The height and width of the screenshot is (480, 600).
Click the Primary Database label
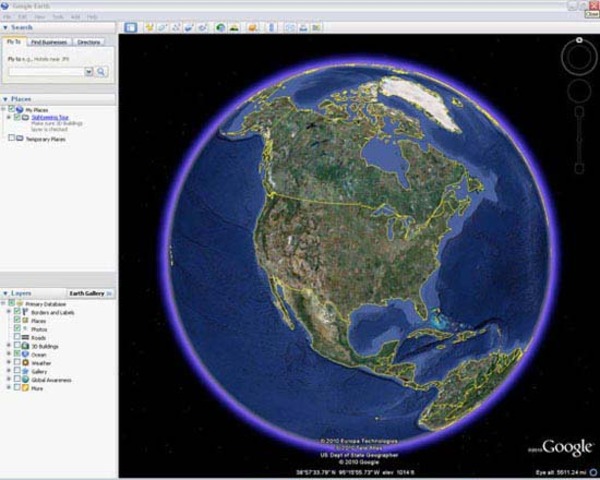click(x=46, y=304)
